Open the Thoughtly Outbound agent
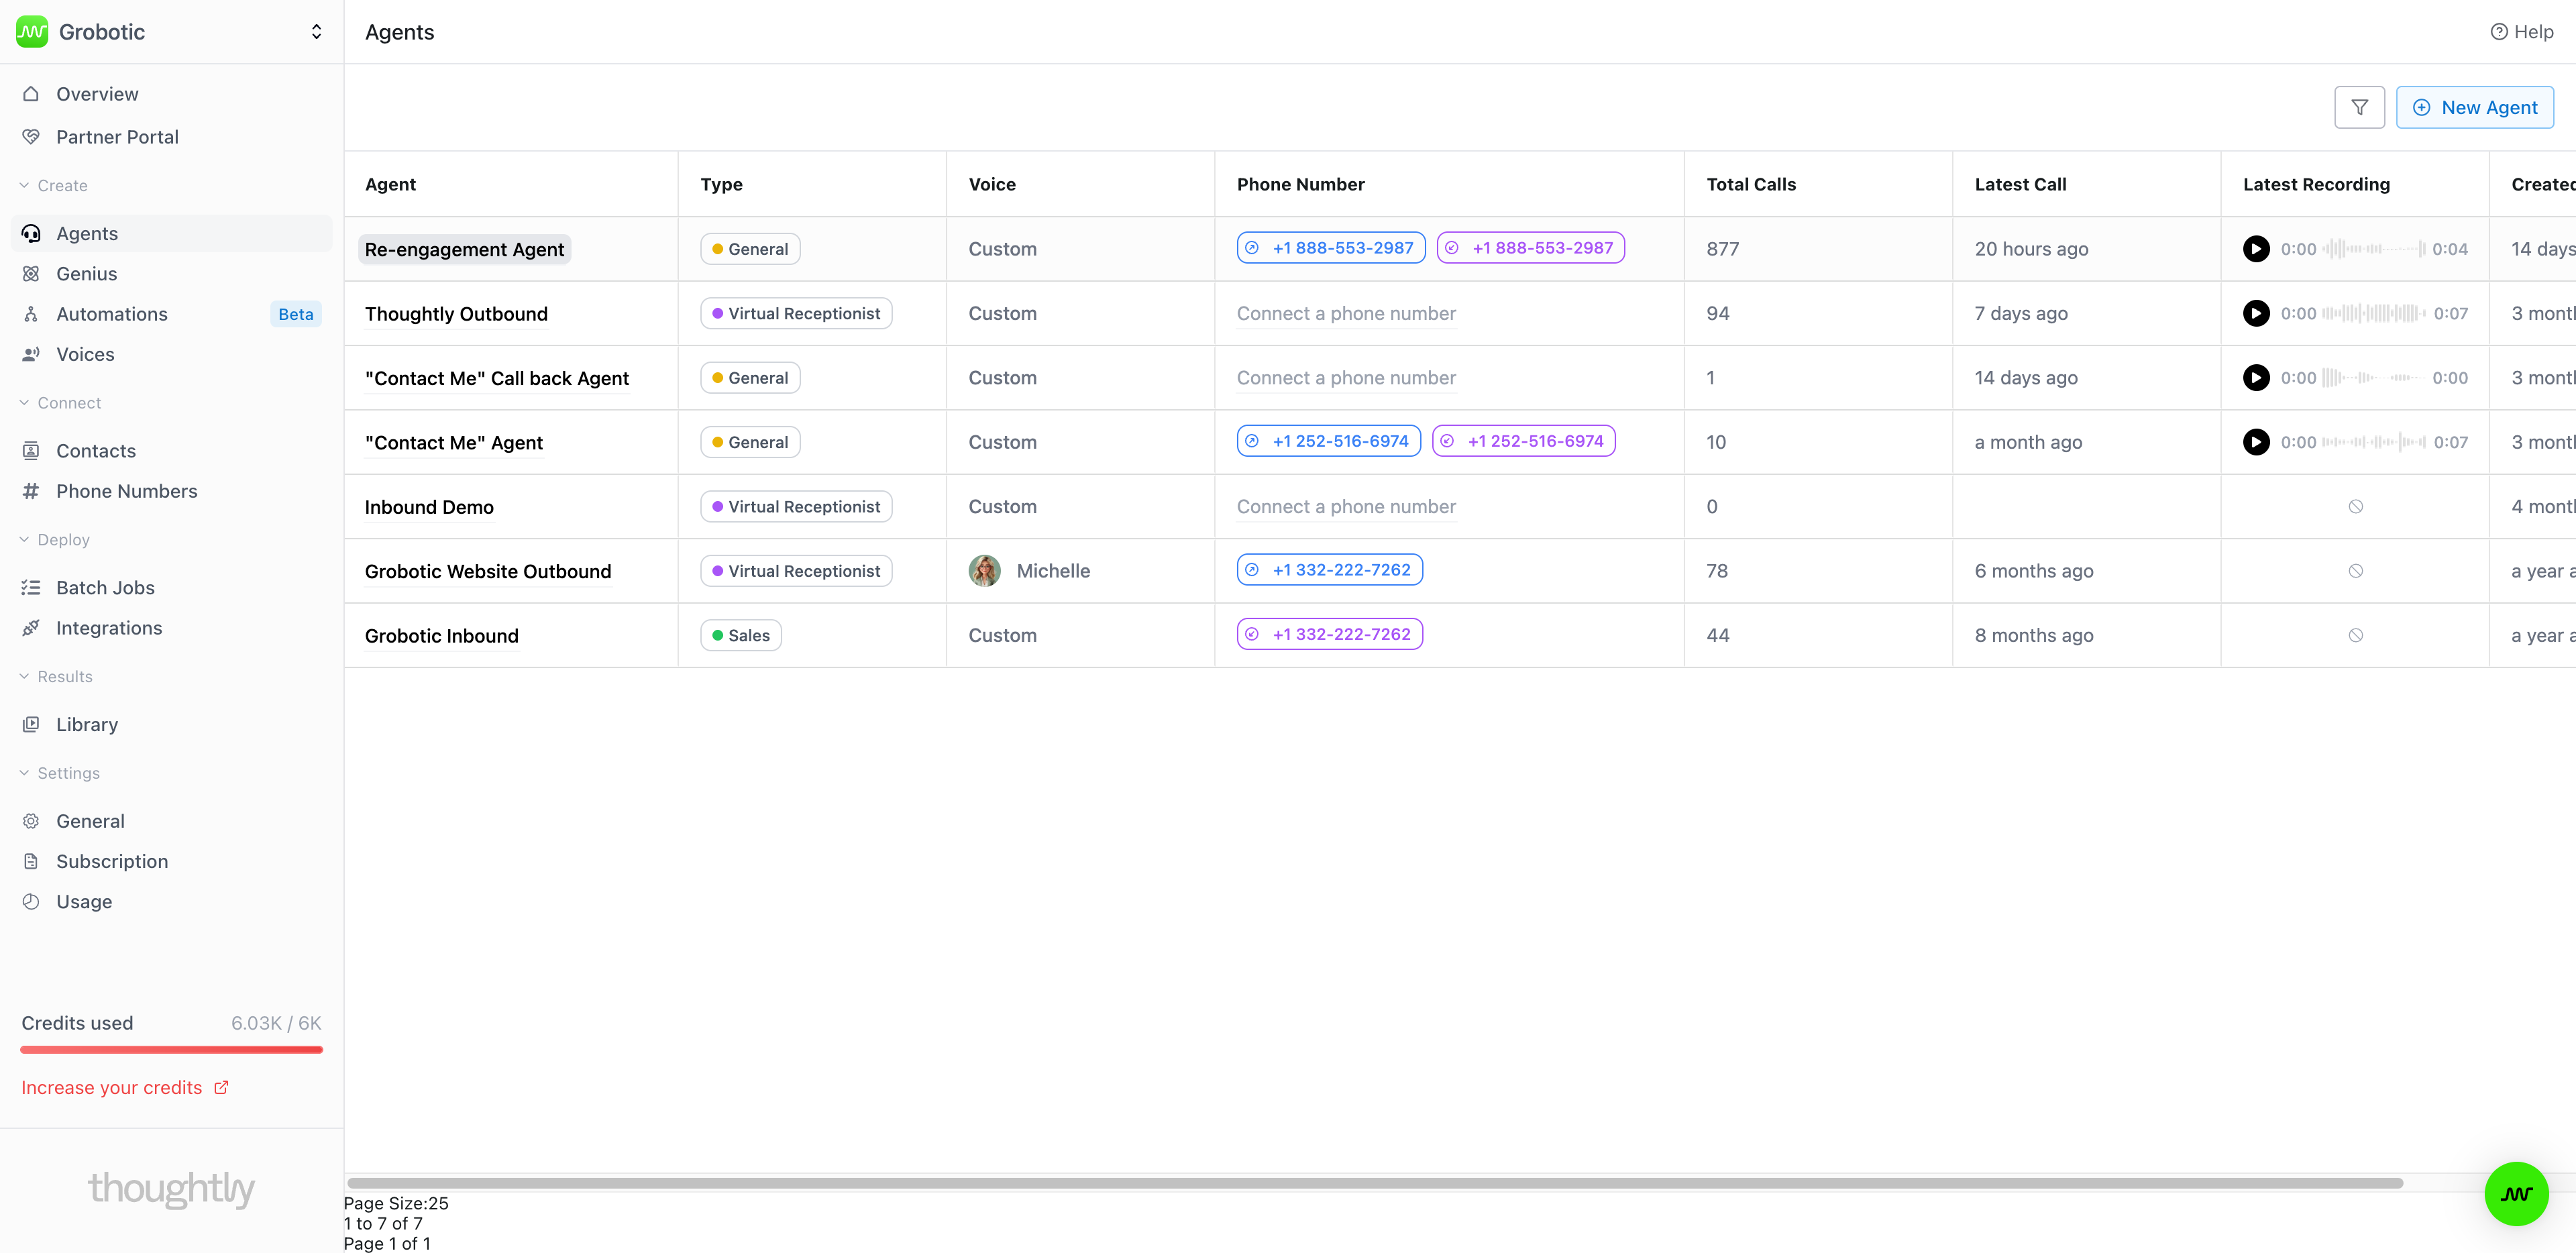This screenshot has height=1253, width=2576. click(456, 314)
